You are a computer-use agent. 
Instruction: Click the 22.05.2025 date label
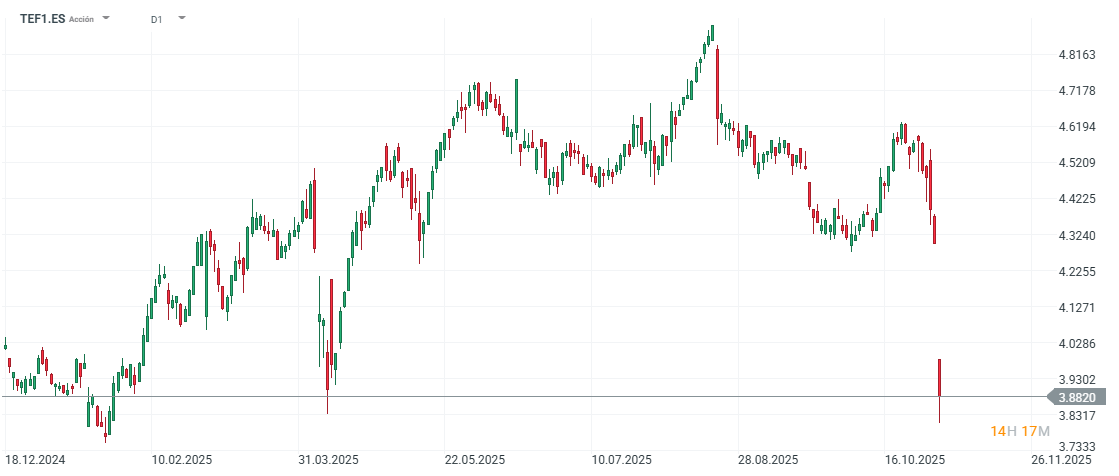[x=475, y=460]
